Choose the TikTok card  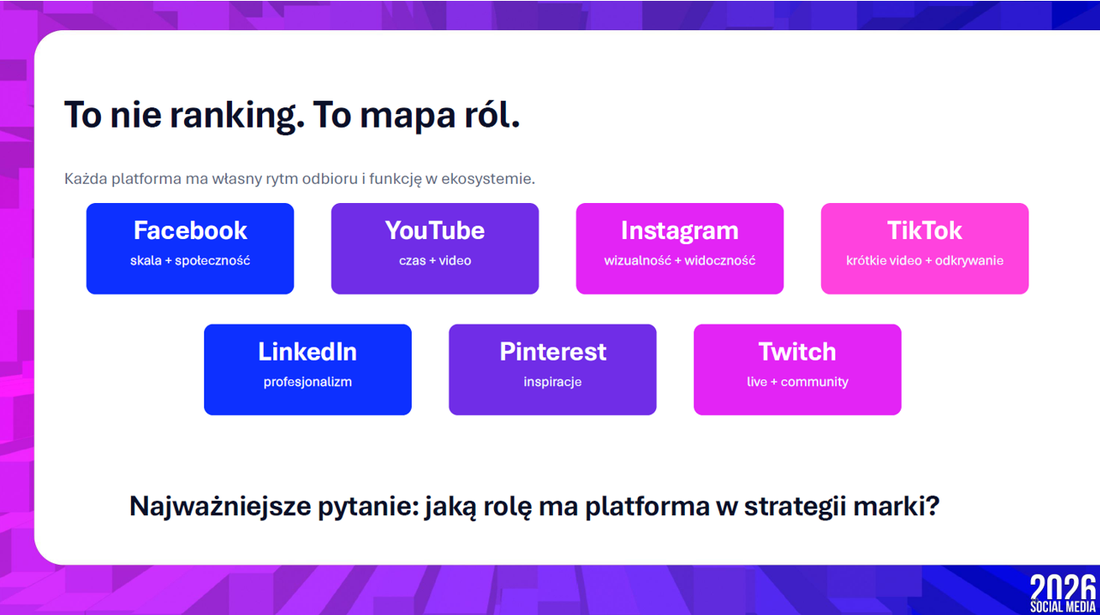tap(925, 248)
